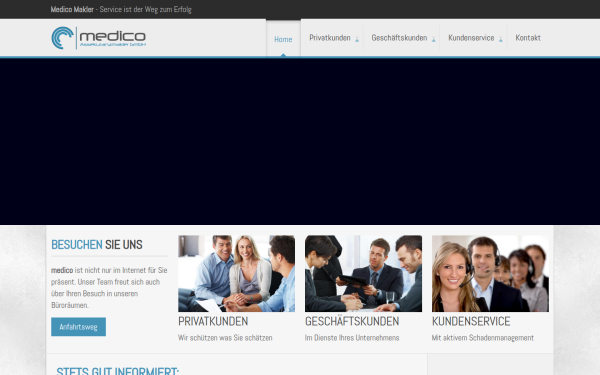Click the text 'Mit aktivem Schadenmanagement'
This screenshot has height=375, width=600.
point(483,338)
